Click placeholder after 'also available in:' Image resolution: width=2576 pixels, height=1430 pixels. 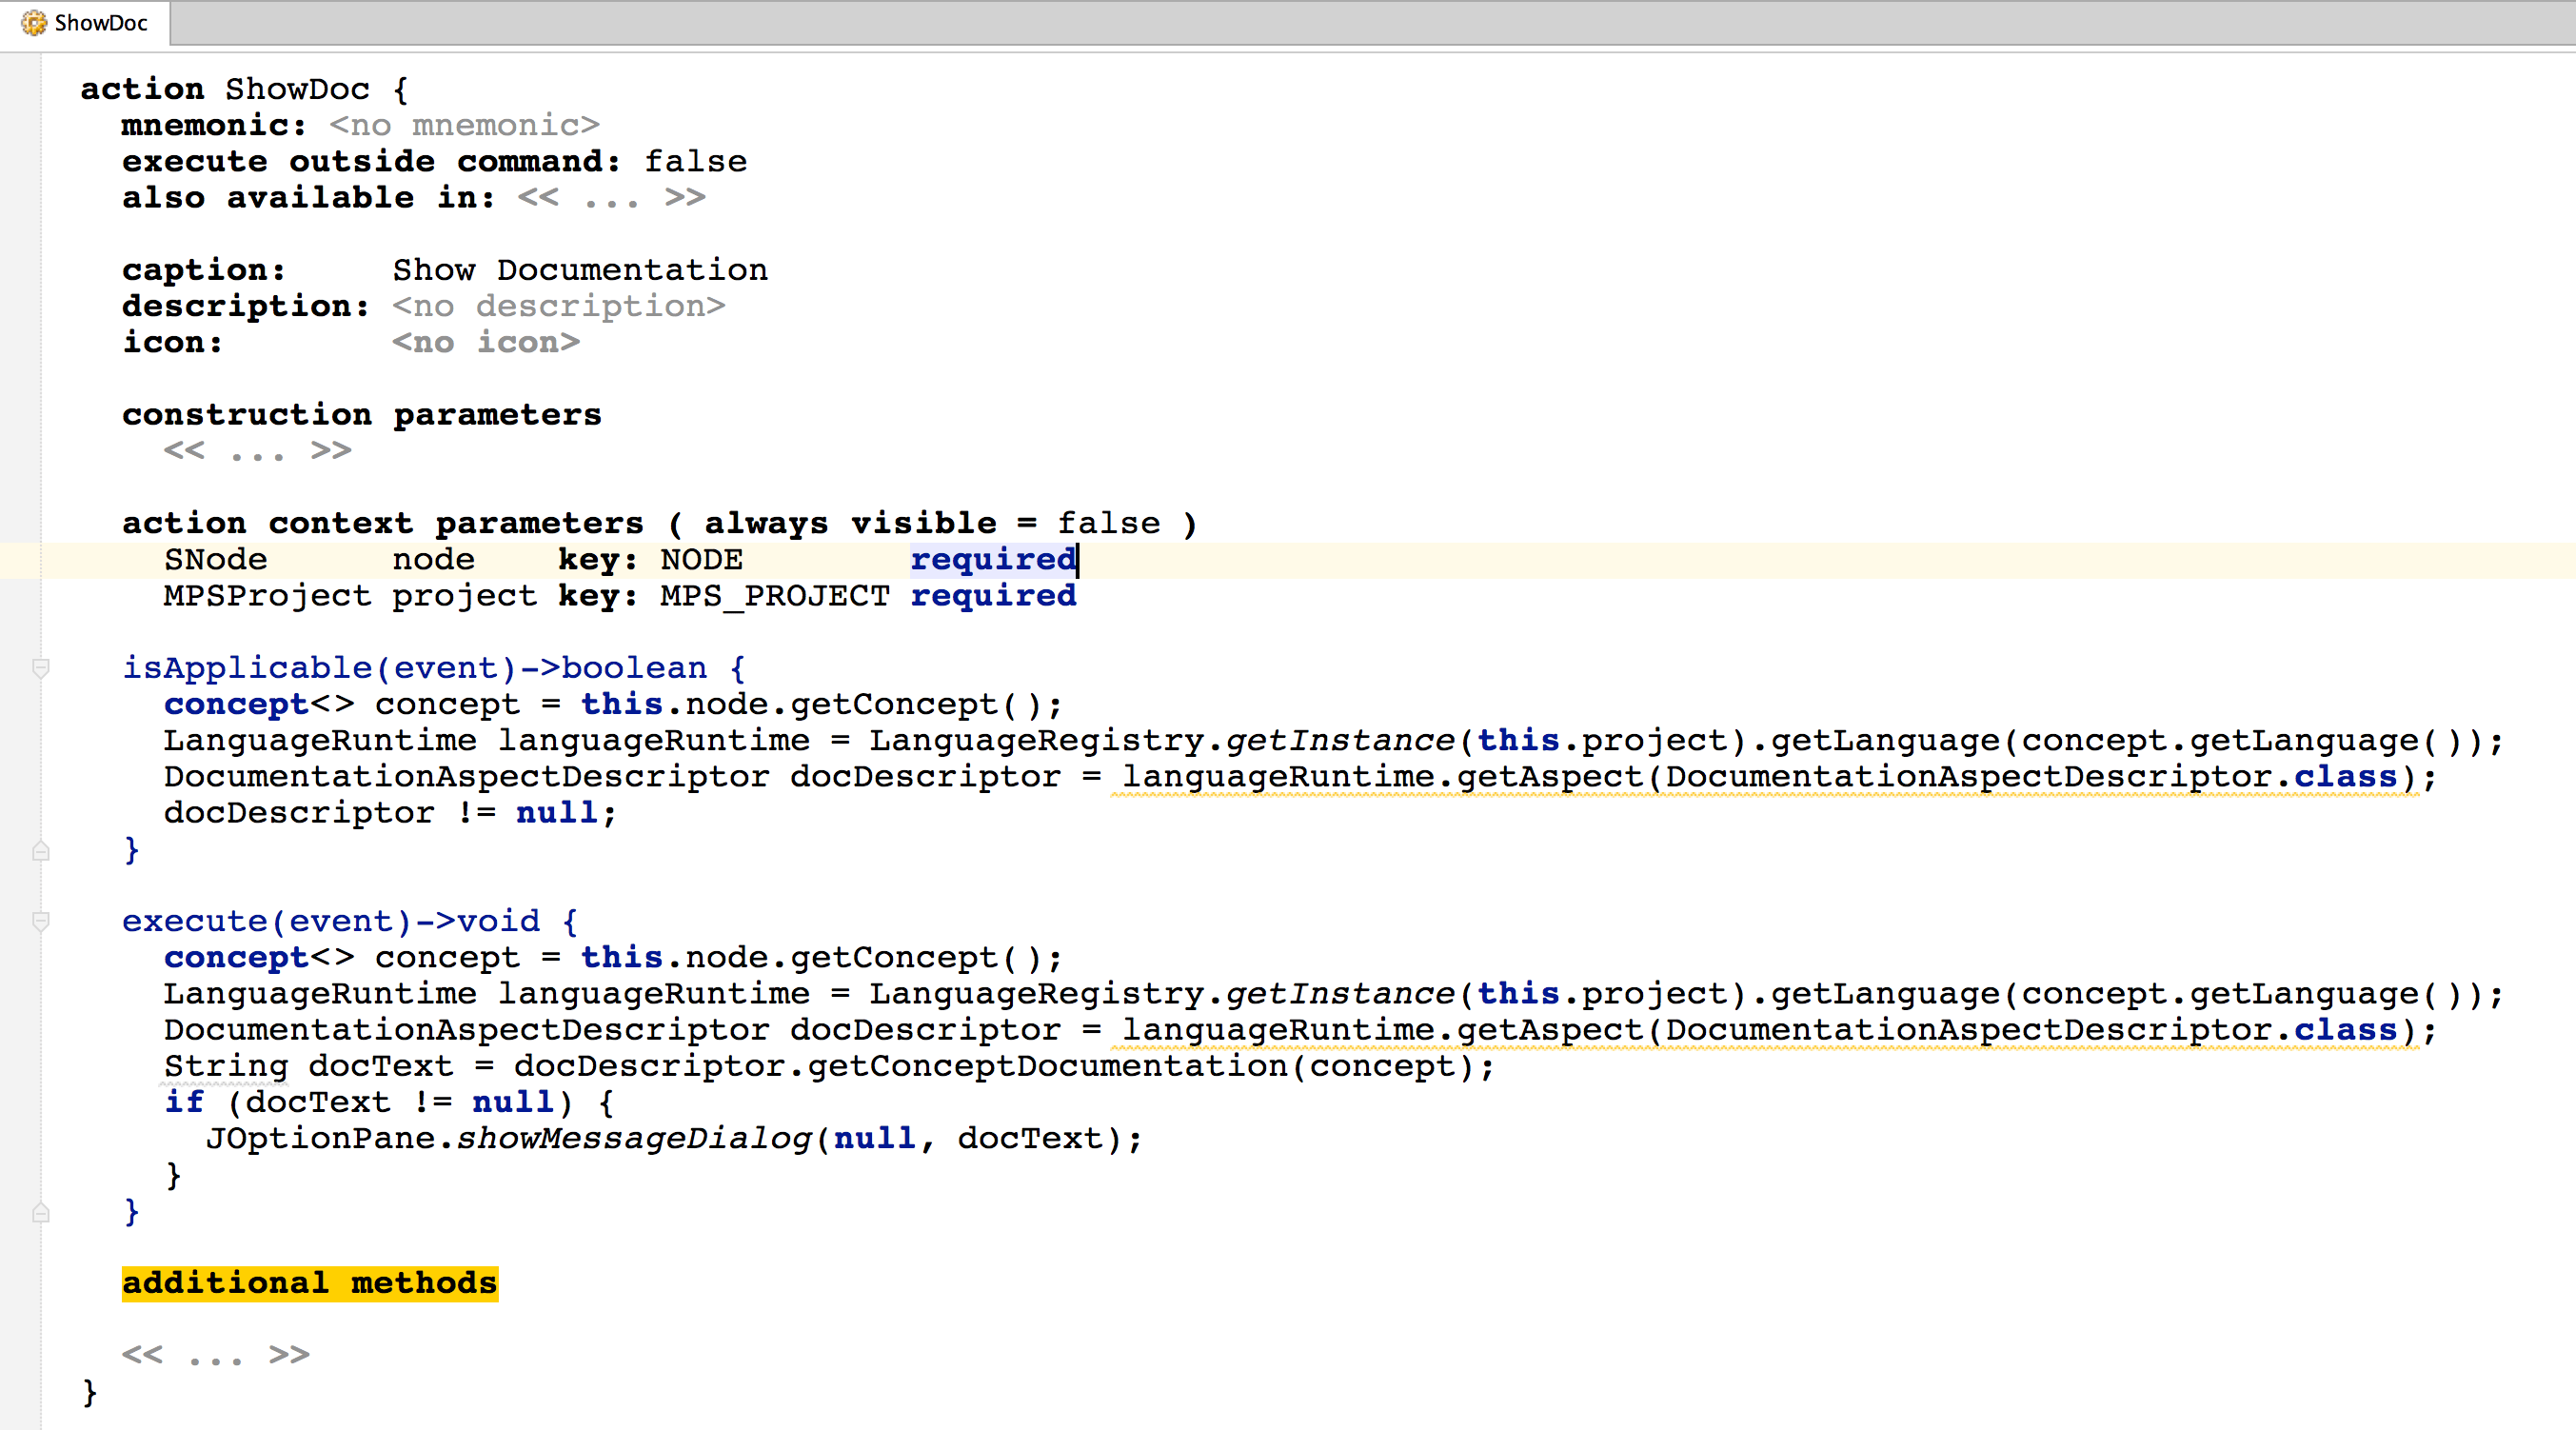611,197
